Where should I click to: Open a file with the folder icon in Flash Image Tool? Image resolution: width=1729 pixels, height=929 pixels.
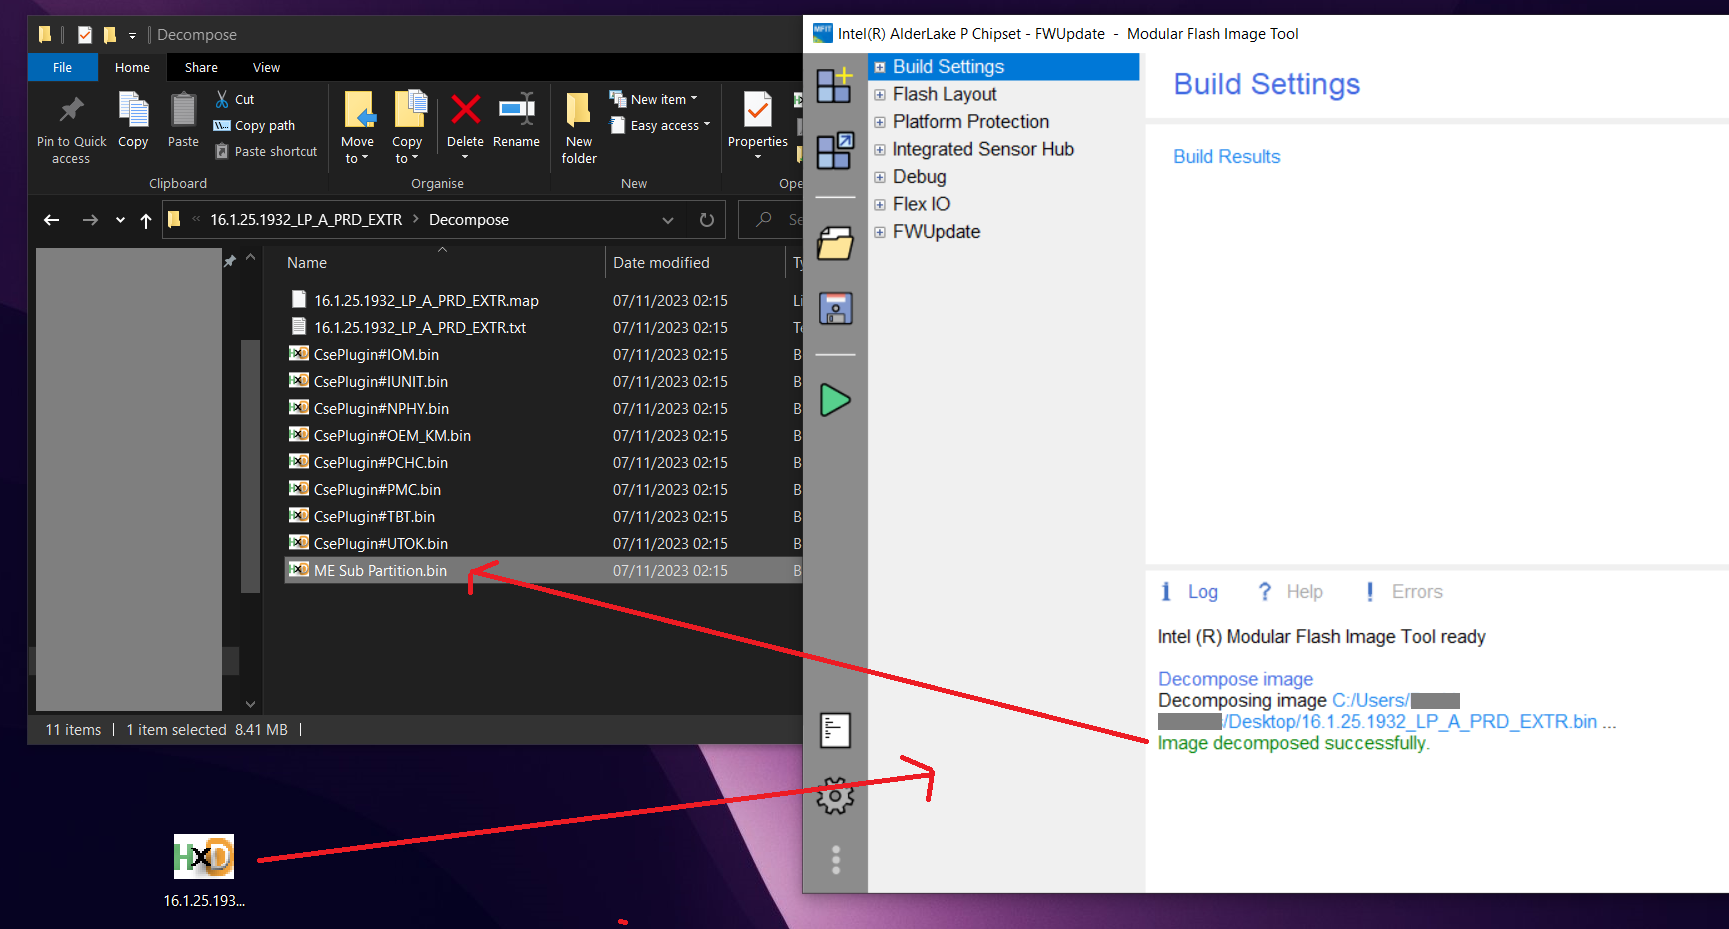click(x=835, y=243)
